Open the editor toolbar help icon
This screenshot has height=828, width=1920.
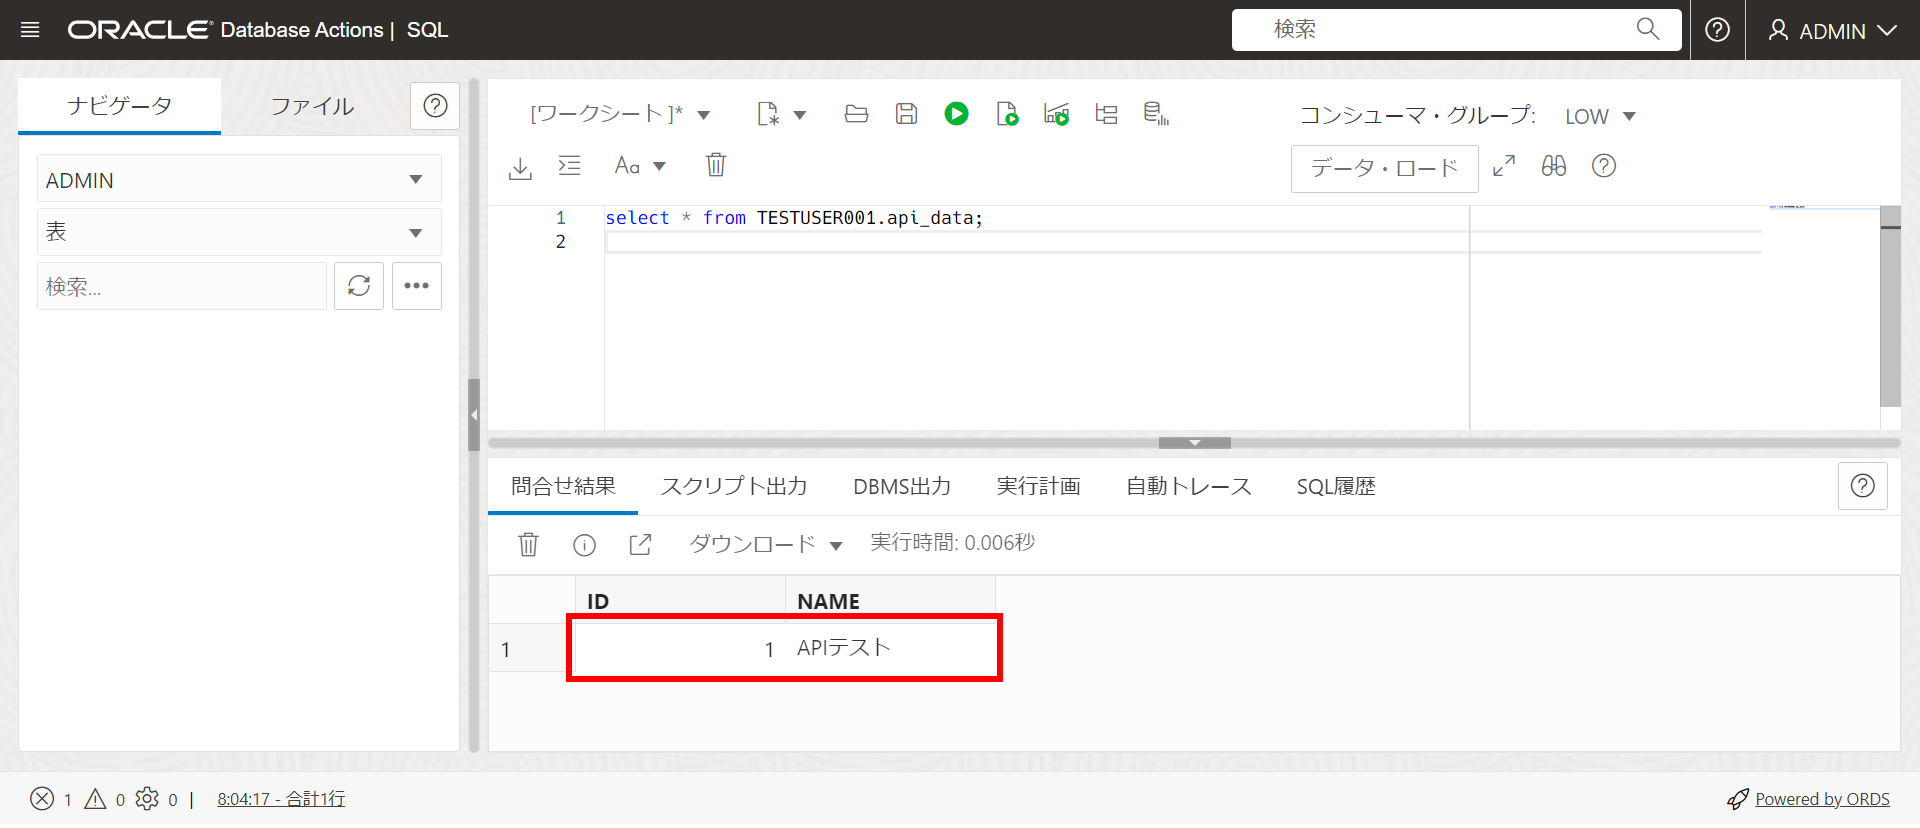click(1604, 166)
